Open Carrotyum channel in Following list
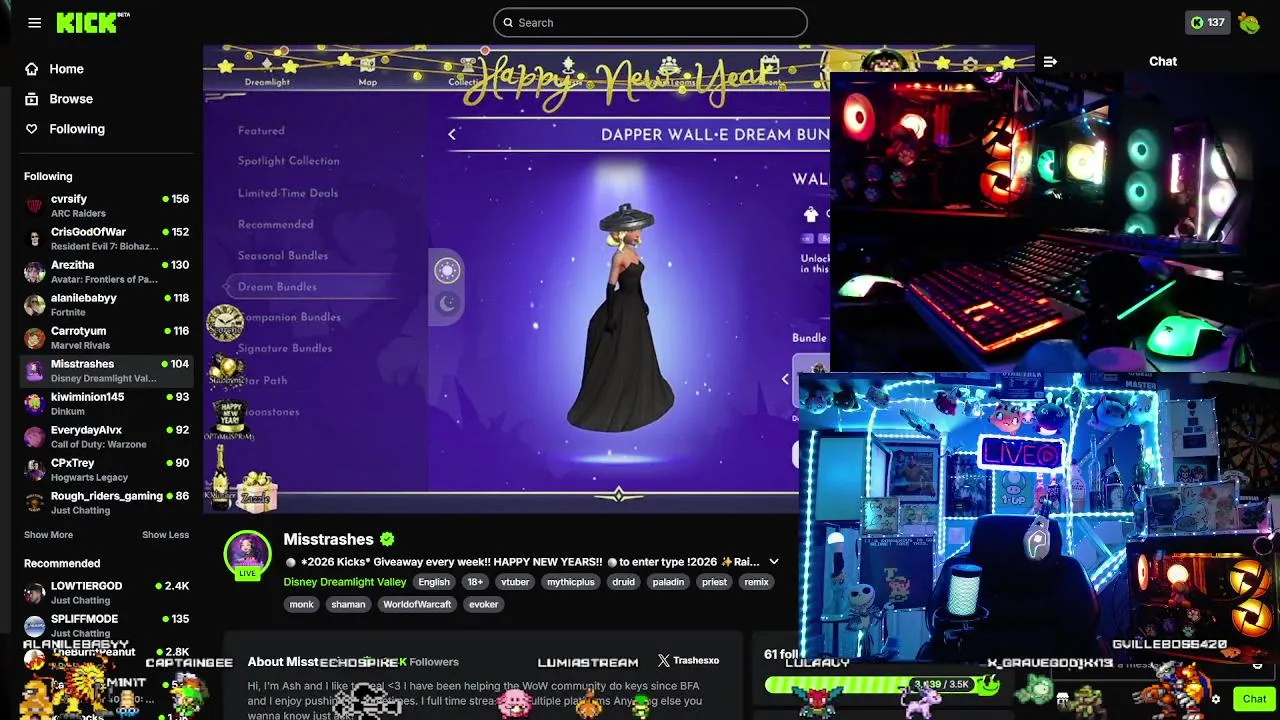Viewport: 1280px width, 720px height. coord(106,337)
